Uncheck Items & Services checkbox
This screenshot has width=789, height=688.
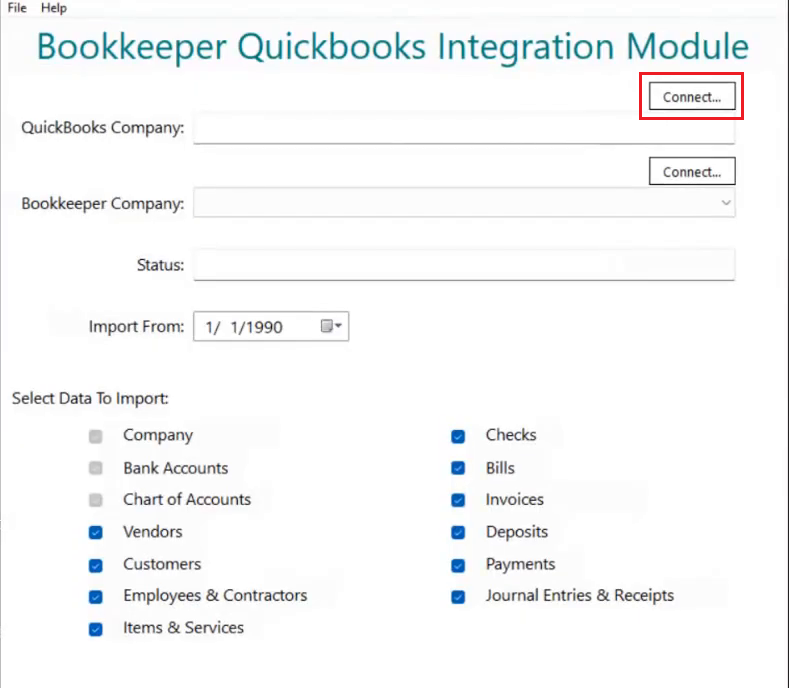coord(96,629)
